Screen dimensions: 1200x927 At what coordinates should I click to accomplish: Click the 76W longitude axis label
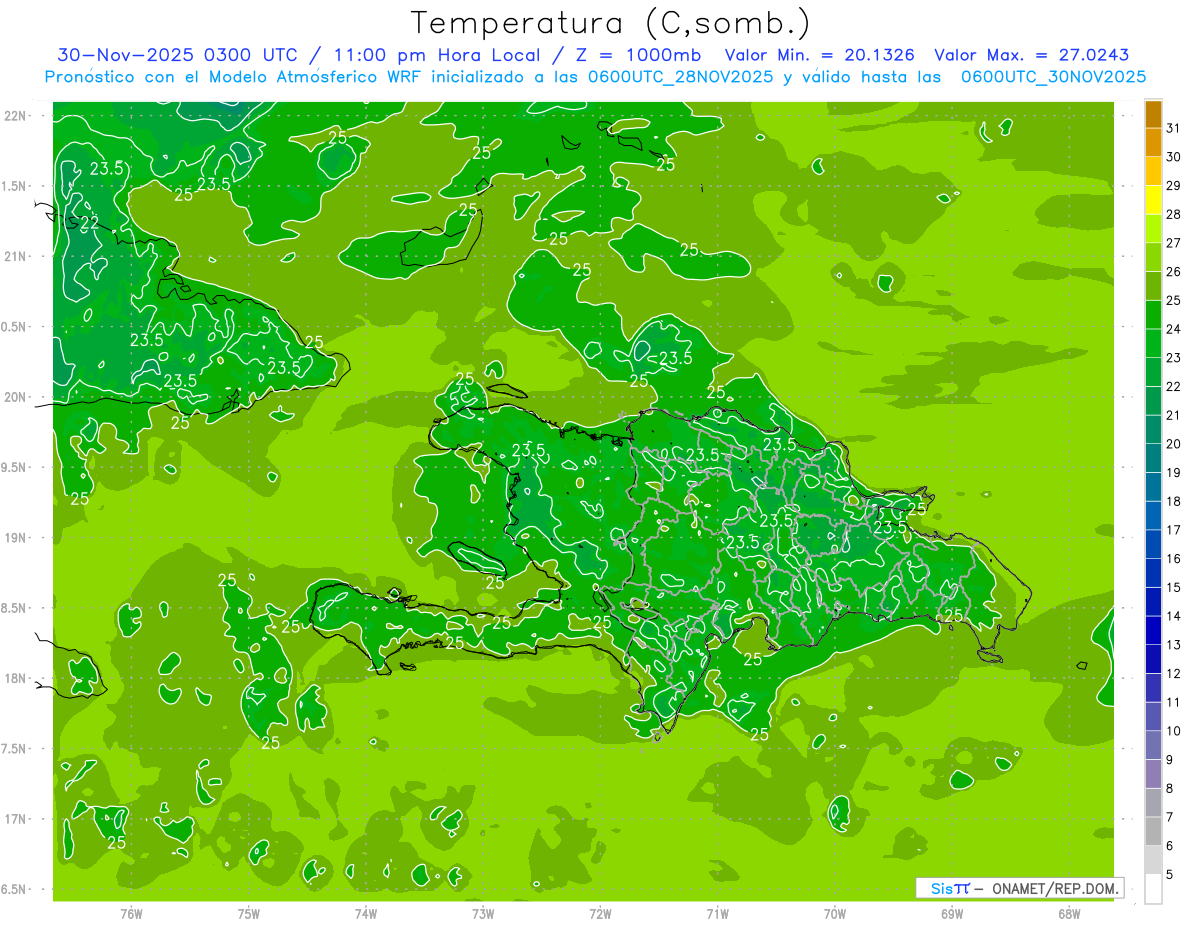pos(131,914)
